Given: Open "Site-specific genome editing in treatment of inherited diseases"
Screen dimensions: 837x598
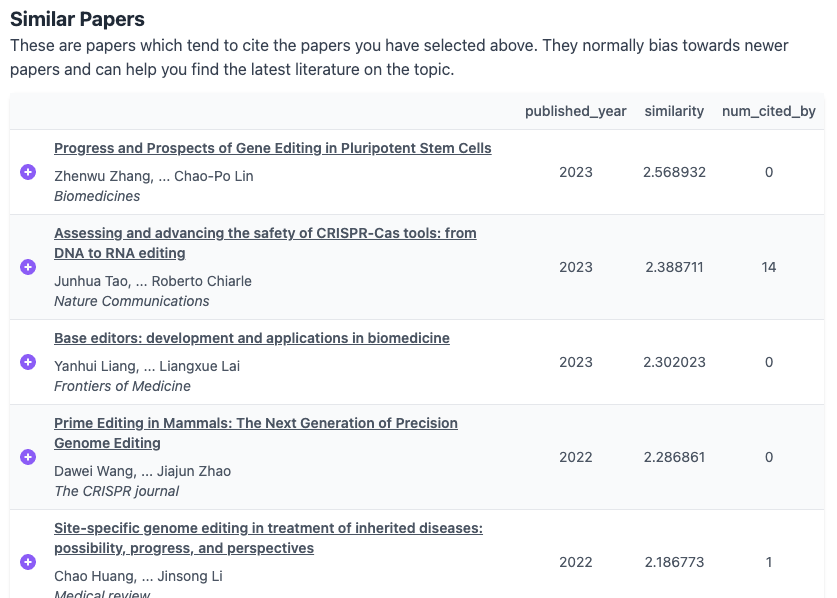Looking at the screenshot, I should coord(268,538).
